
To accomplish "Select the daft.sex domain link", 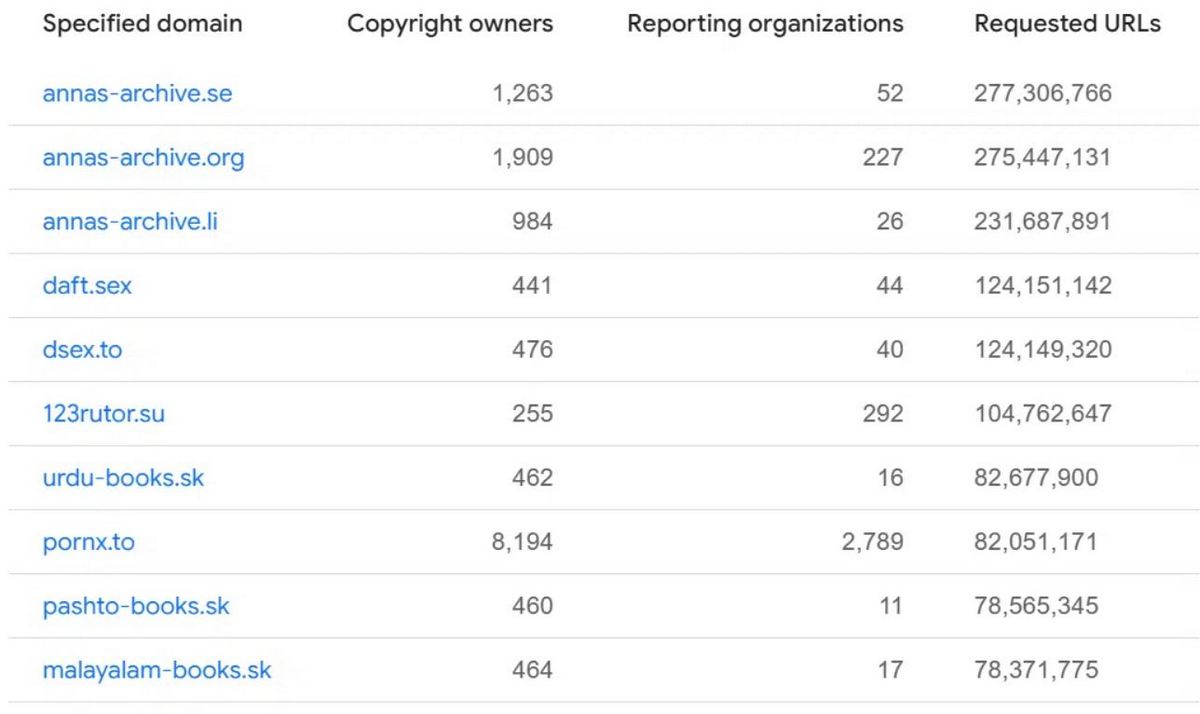I will [87, 286].
